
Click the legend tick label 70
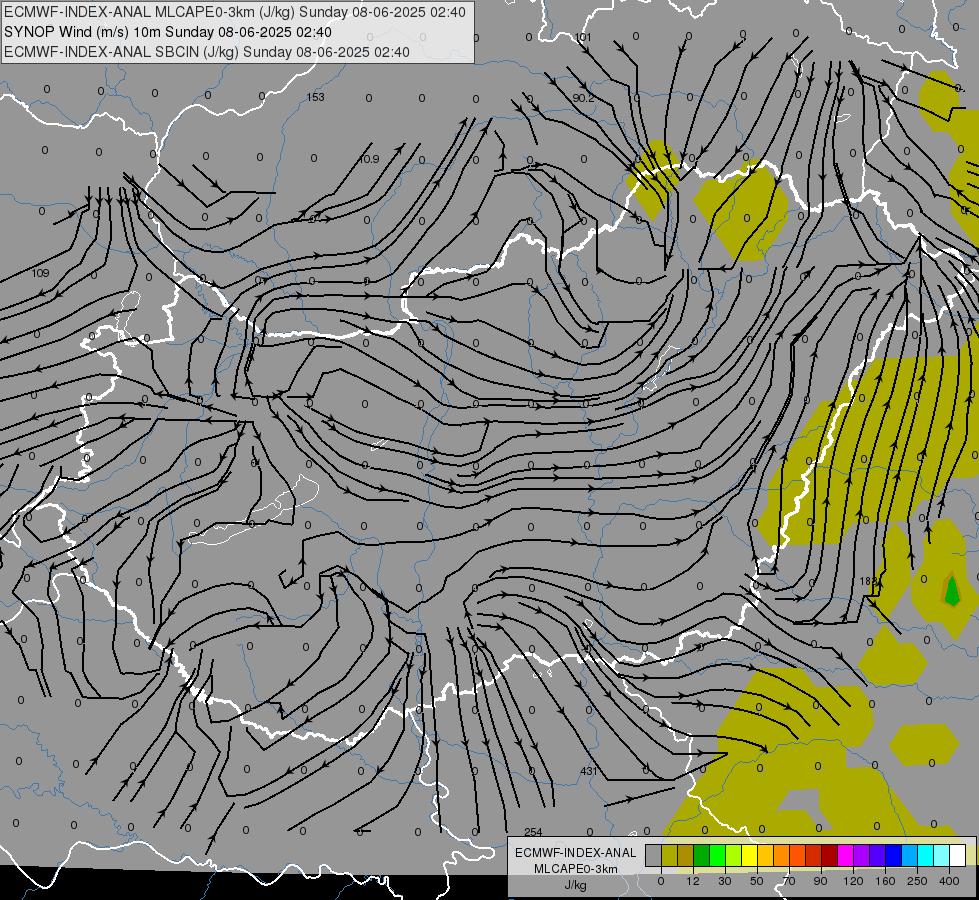[789, 881]
